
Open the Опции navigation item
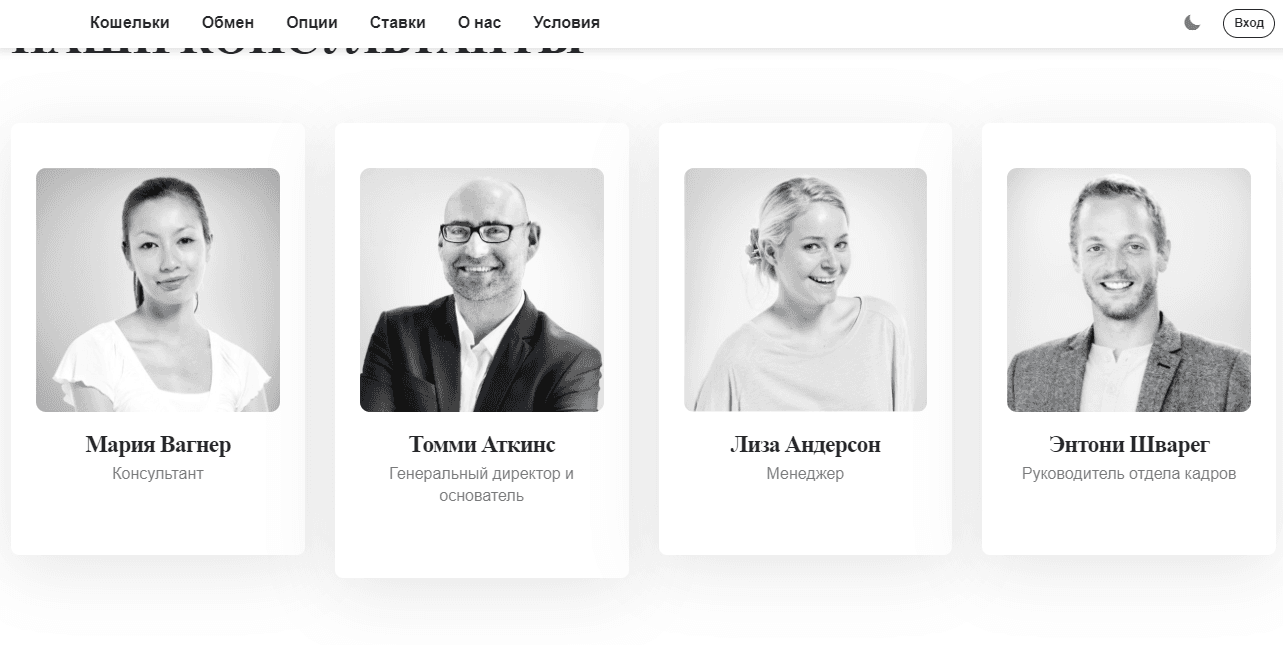pyautogui.click(x=312, y=22)
